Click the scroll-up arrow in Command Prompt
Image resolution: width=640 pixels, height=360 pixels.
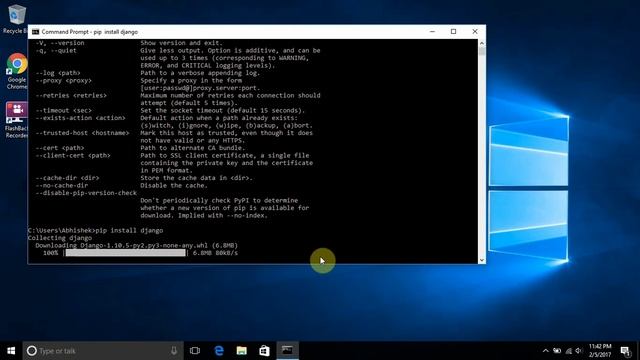(482, 43)
